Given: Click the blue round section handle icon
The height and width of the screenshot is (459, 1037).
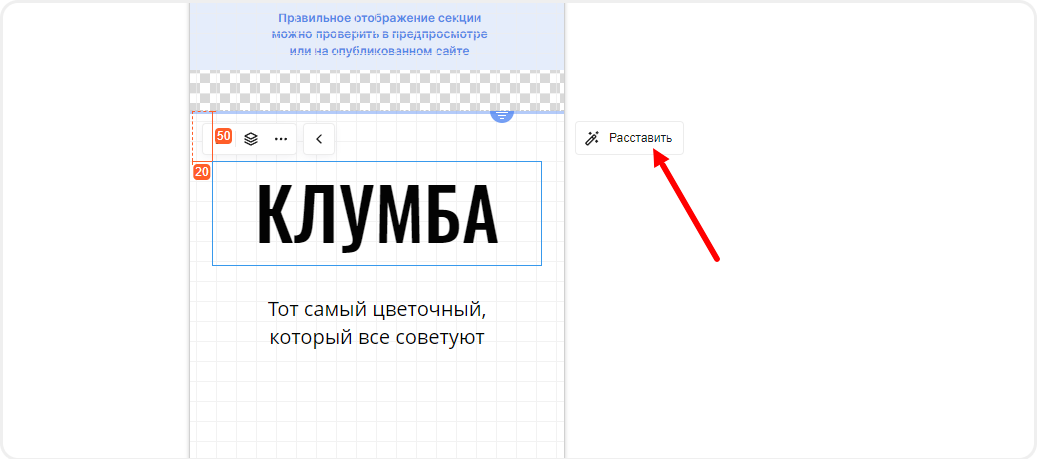Looking at the screenshot, I should (x=502, y=115).
